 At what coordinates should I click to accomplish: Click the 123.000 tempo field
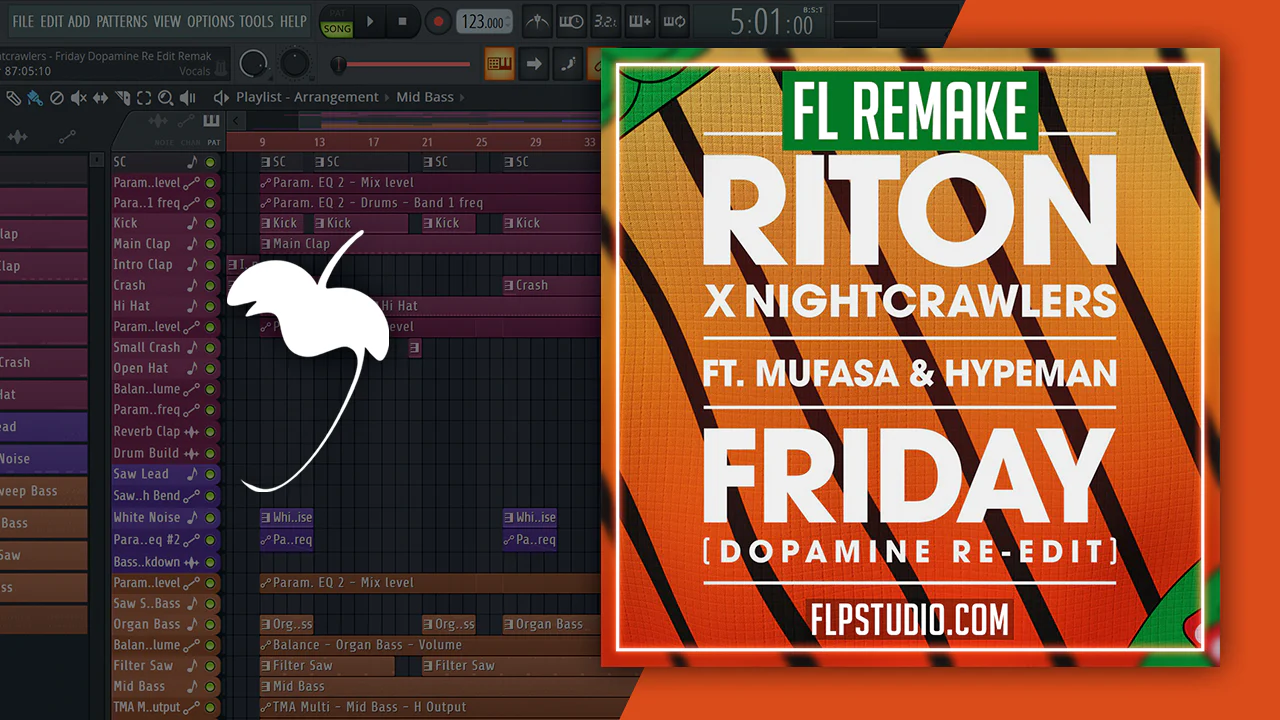(x=483, y=21)
